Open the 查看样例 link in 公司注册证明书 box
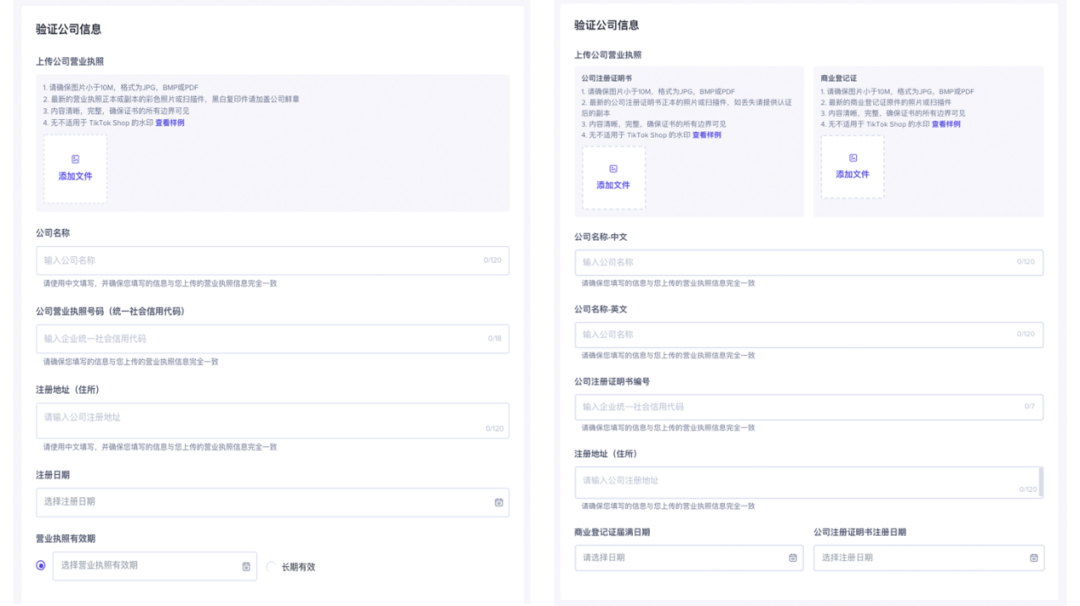The height and width of the screenshot is (606, 1080). coord(706,135)
